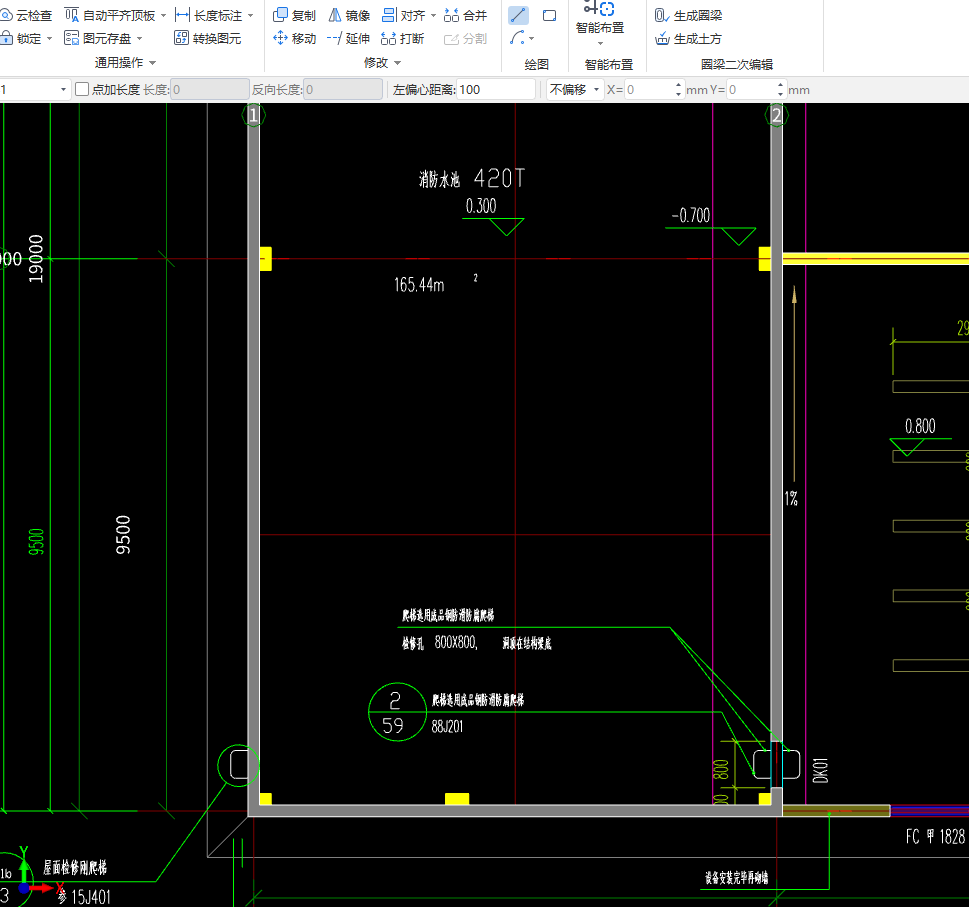Viewport: 969px width, 907px height.
Task: Expand the 修改 group menu
Action: pos(383,62)
